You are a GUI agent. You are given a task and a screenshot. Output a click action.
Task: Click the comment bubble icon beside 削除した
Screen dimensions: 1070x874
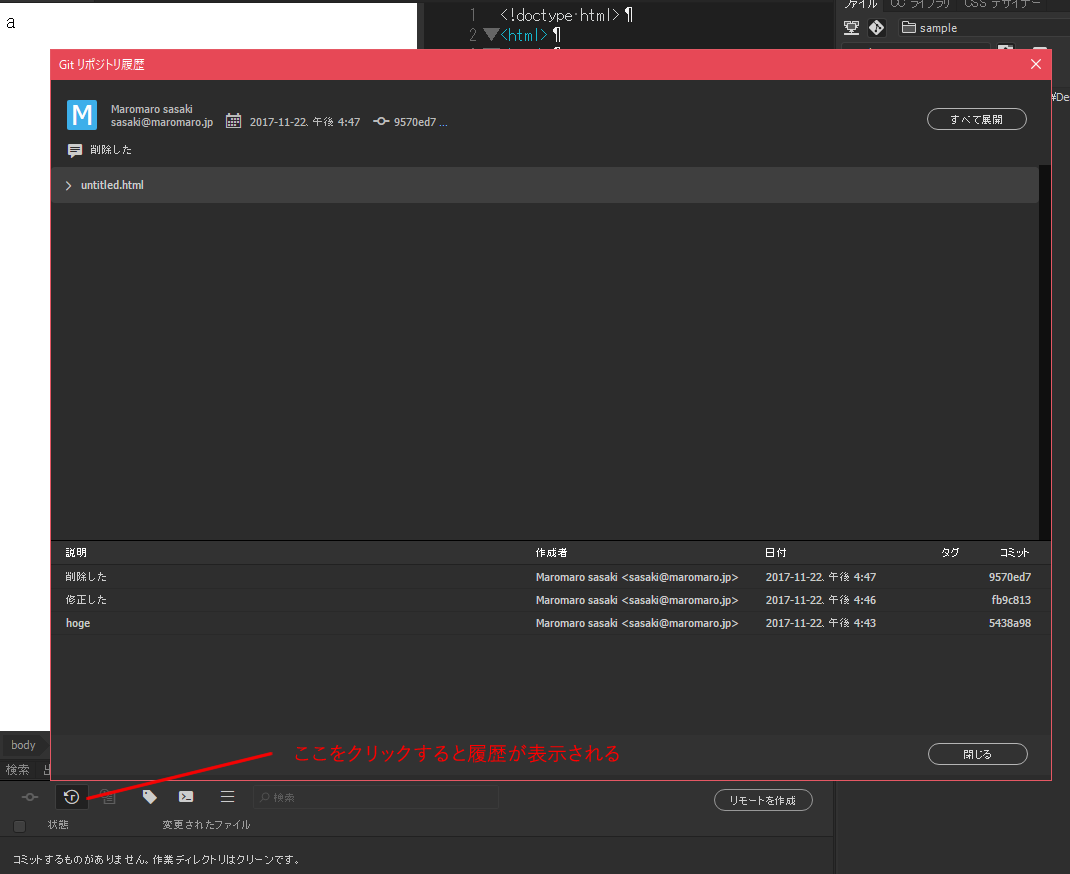coord(75,150)
